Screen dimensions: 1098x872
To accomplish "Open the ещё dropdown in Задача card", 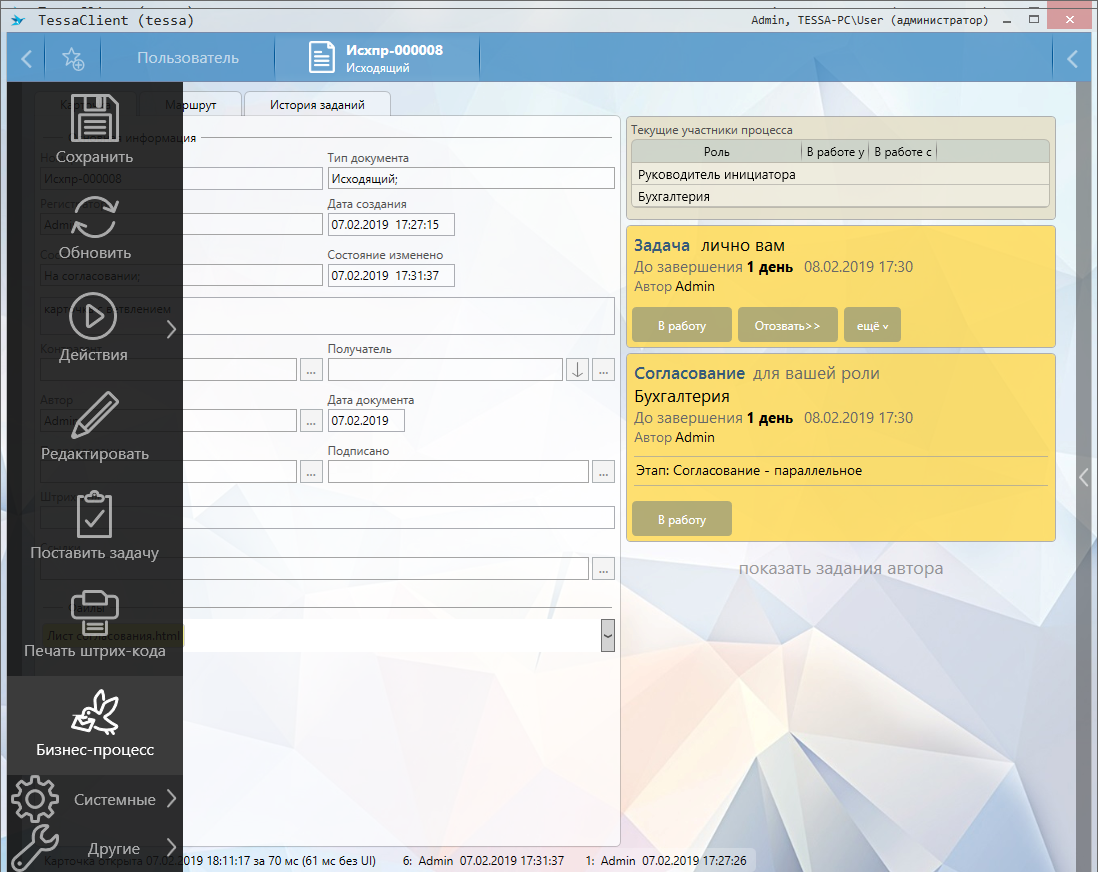I will (872, 325).
